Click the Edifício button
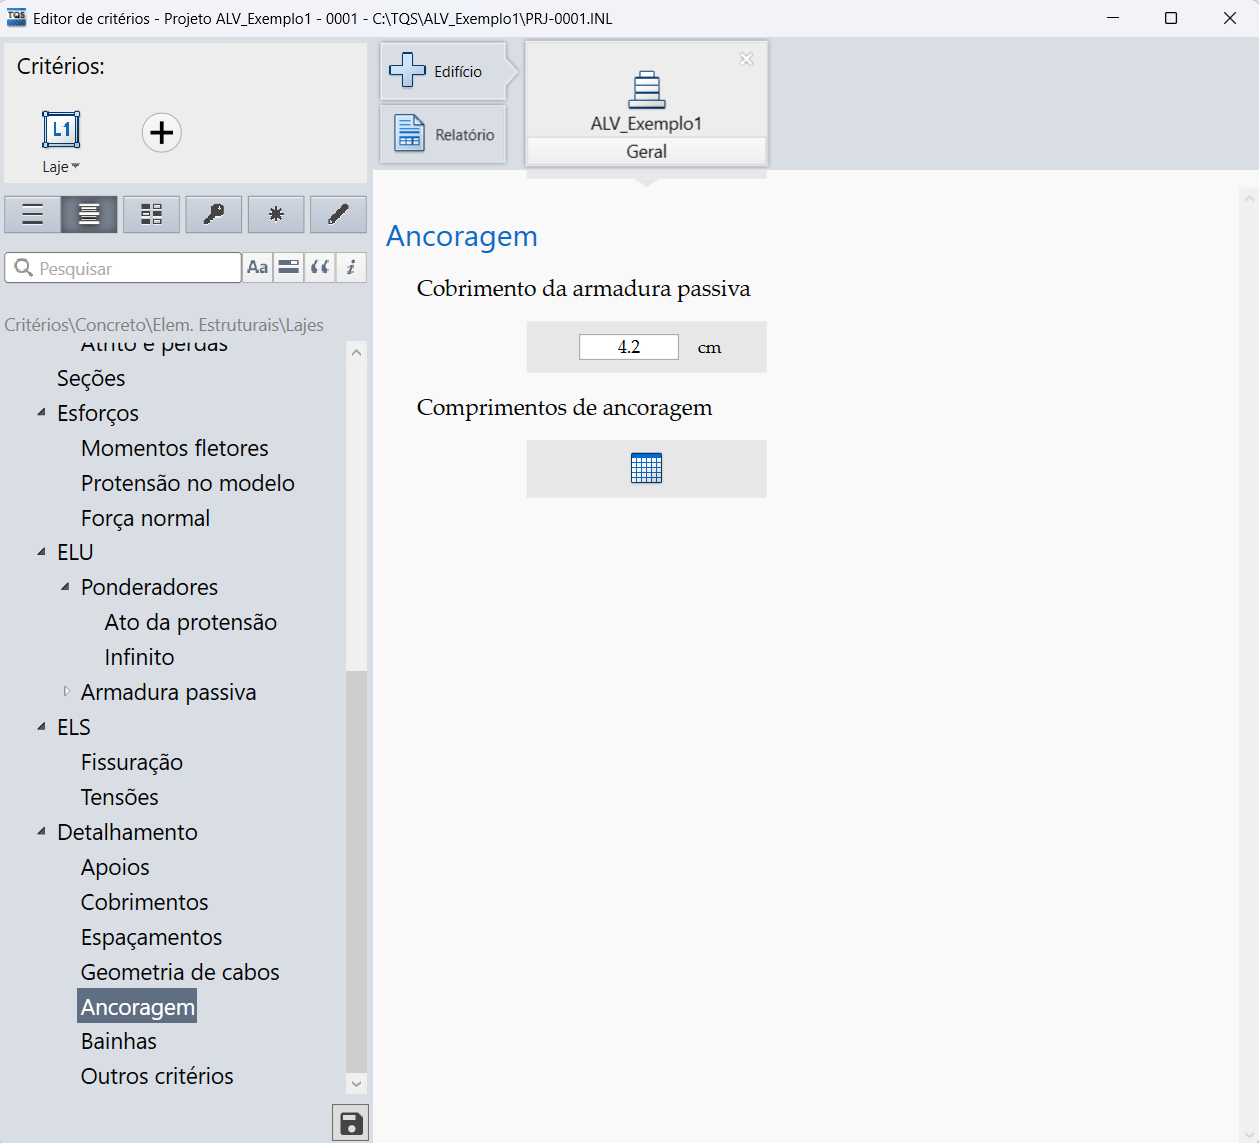This screenshot has height=1143, width=1259. [x=443, y=71]
